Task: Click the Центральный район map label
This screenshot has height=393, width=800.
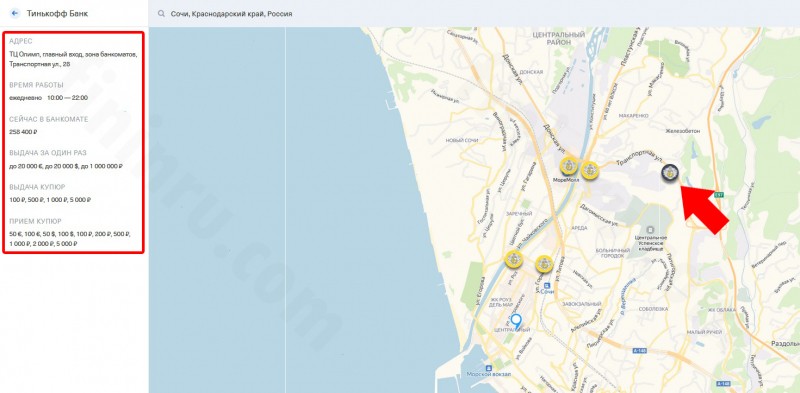Action: tap(558, 38)
